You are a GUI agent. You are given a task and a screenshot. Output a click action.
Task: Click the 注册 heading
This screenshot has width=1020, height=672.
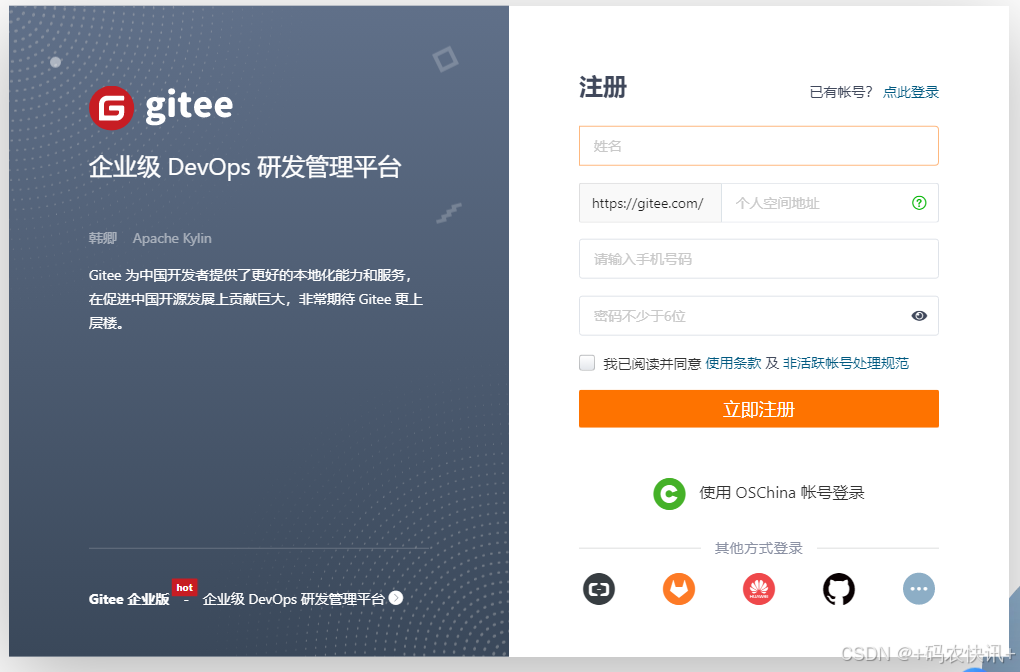click(x=602, y=87)
